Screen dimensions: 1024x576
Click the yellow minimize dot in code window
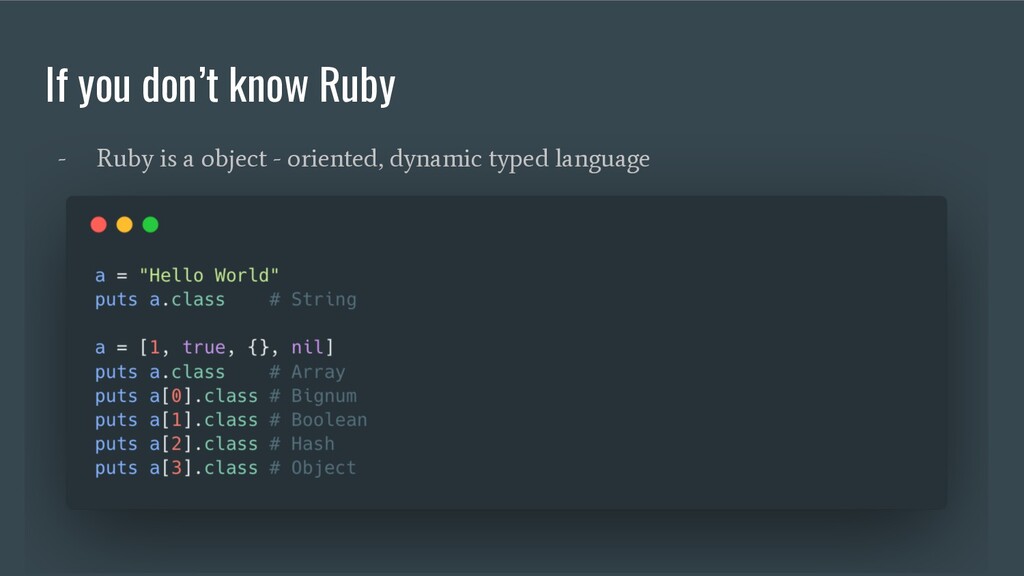click(x=125, y=225)
